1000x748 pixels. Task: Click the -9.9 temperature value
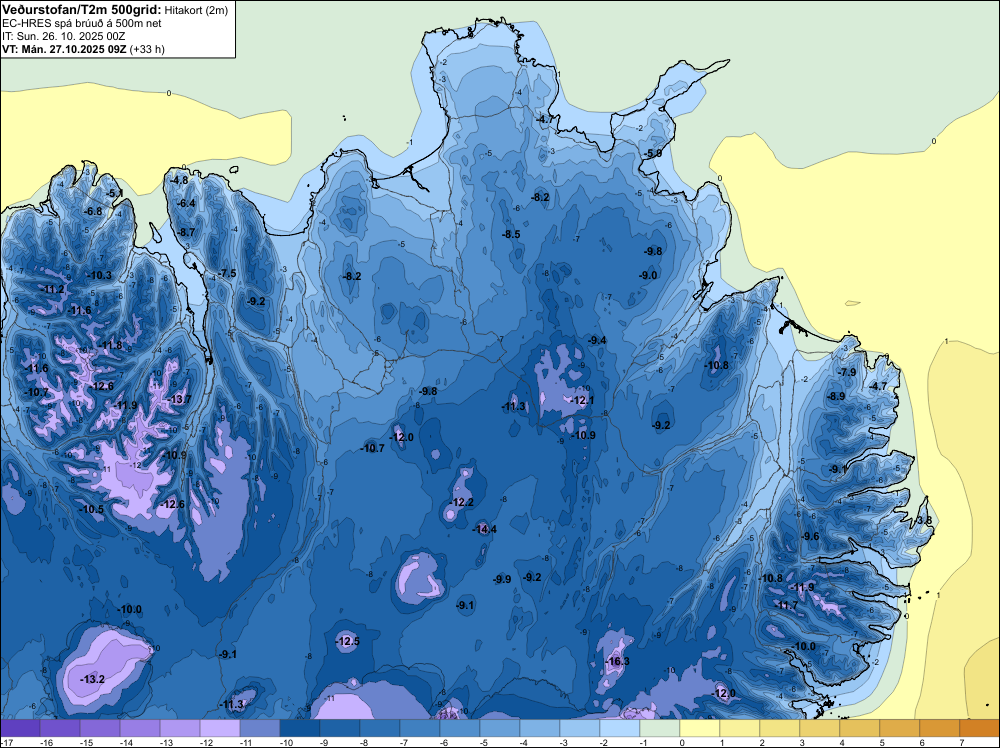[x=502, y=580]
